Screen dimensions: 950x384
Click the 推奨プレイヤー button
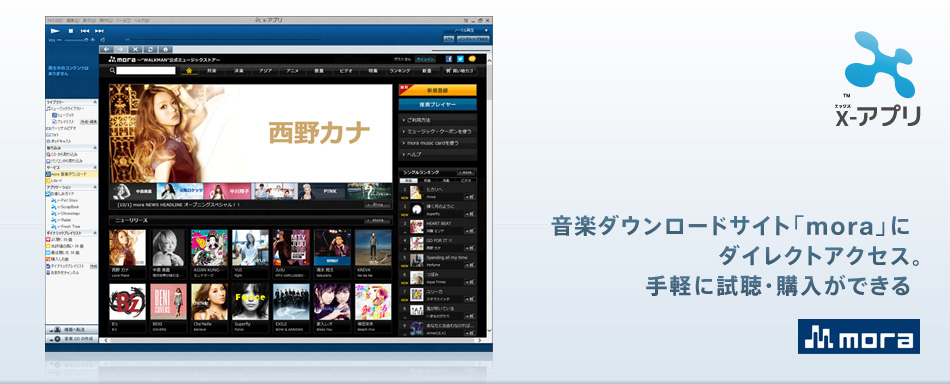(438, 104)
